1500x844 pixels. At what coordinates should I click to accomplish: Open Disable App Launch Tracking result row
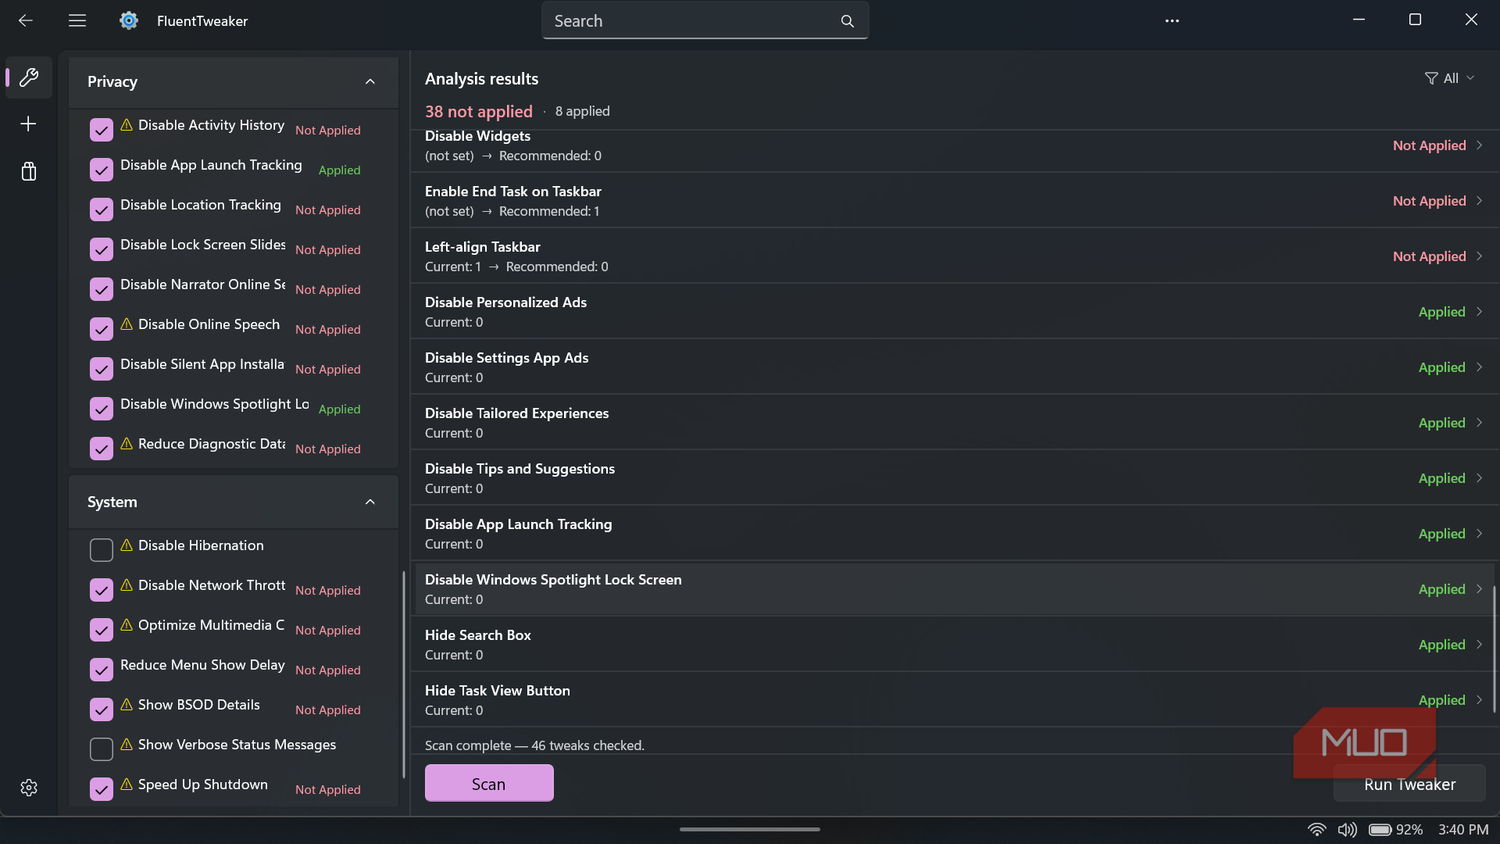[x=953, y=533]
